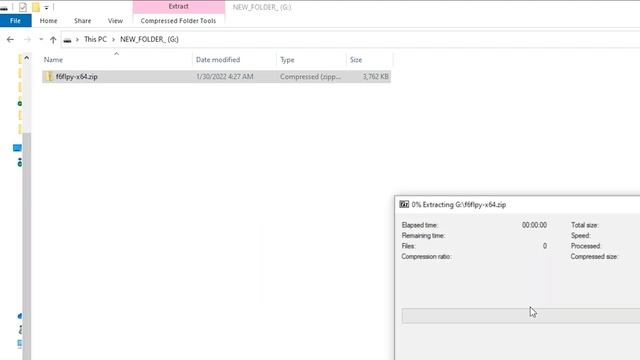Go back with the Back arrow
This screenshot has width=640, height=360.
tap(10, 39)
